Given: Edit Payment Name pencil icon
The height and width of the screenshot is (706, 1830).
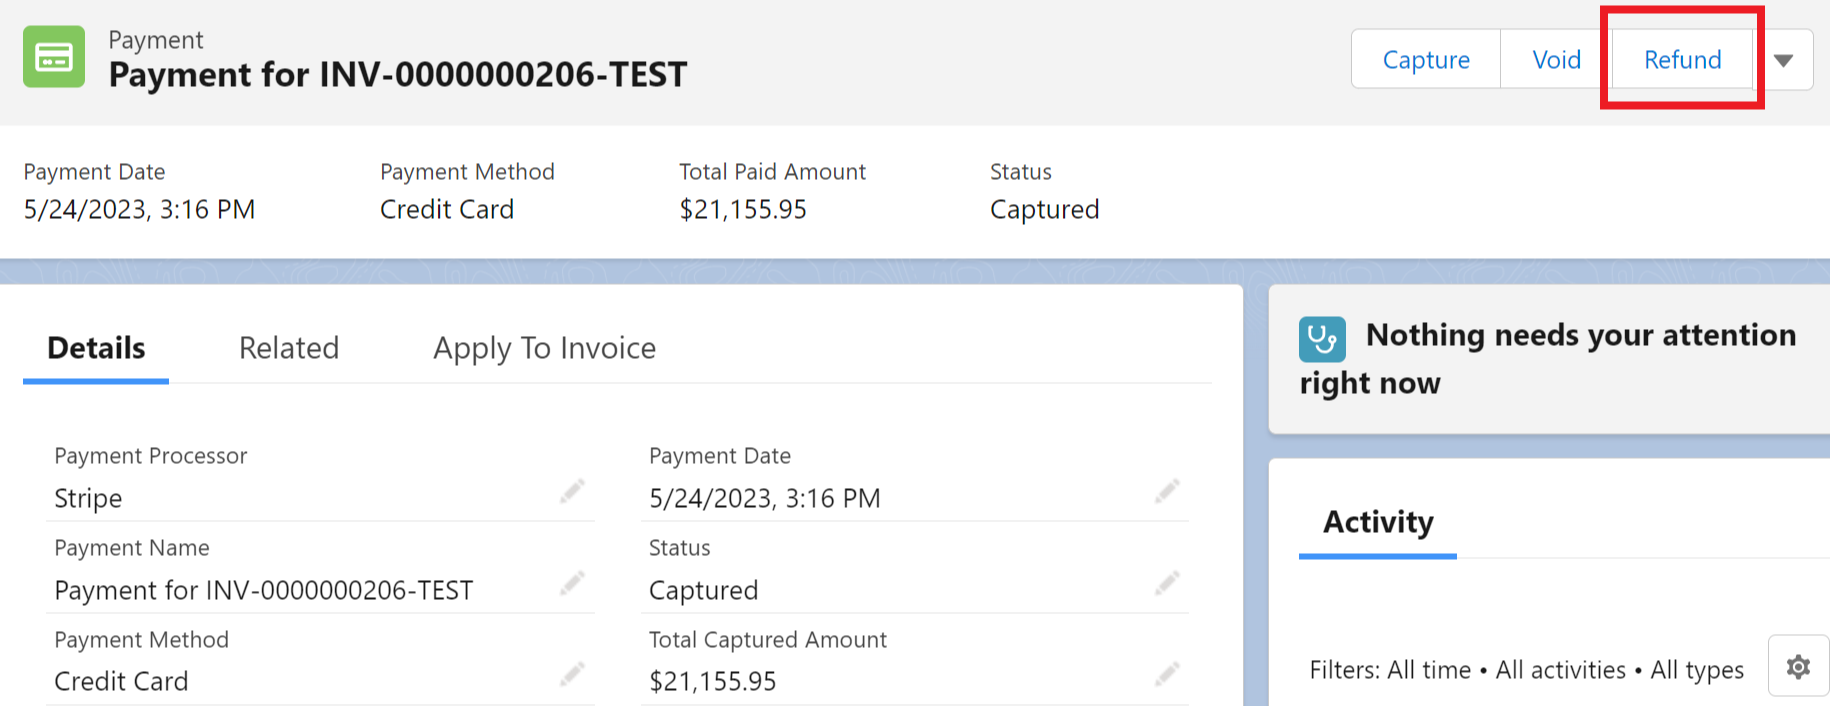Looking at the screenshot, I should tap(572, 583).
